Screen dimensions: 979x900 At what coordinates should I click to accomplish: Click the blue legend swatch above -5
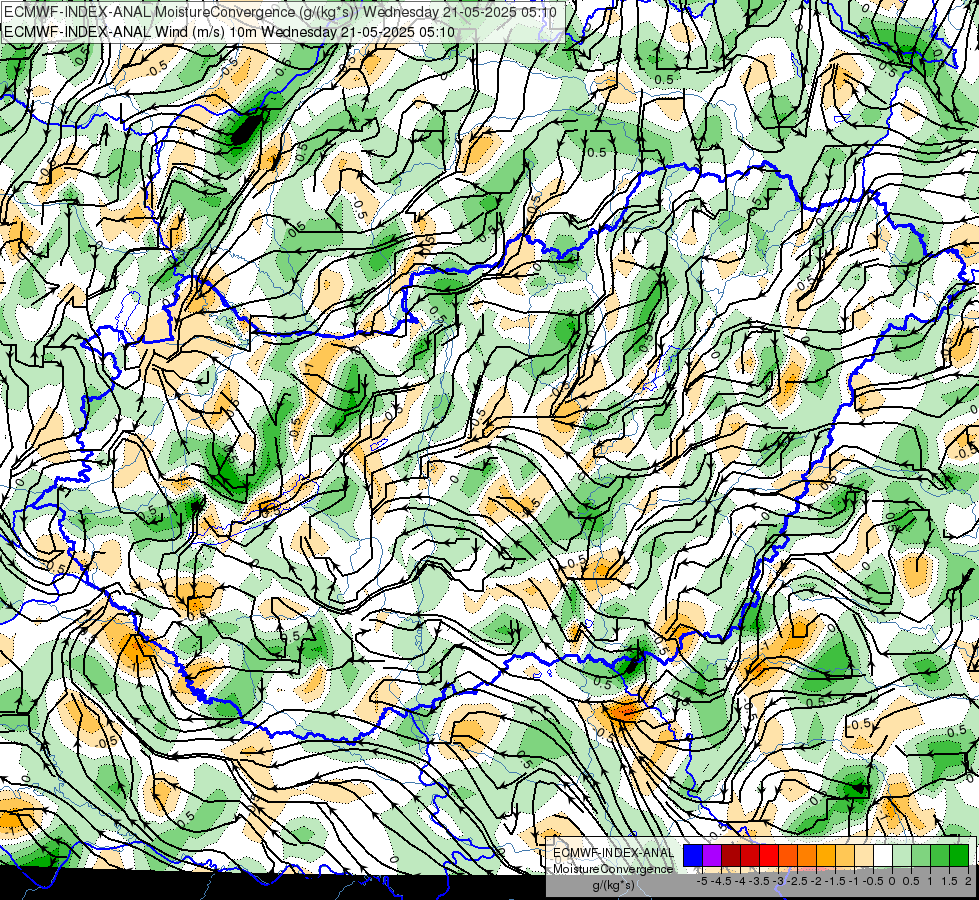tap(693, 856)
